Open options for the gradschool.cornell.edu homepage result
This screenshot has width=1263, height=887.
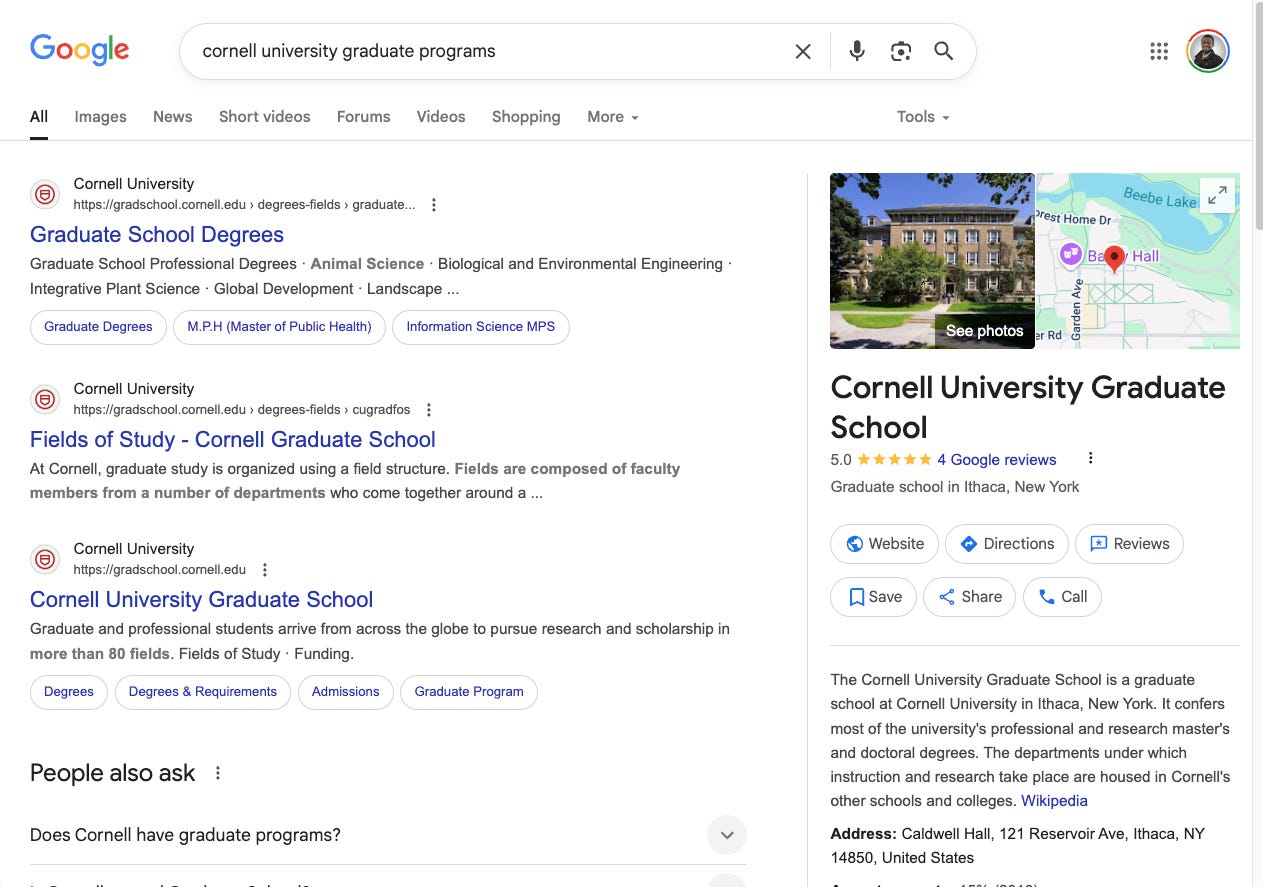point(265,570)
